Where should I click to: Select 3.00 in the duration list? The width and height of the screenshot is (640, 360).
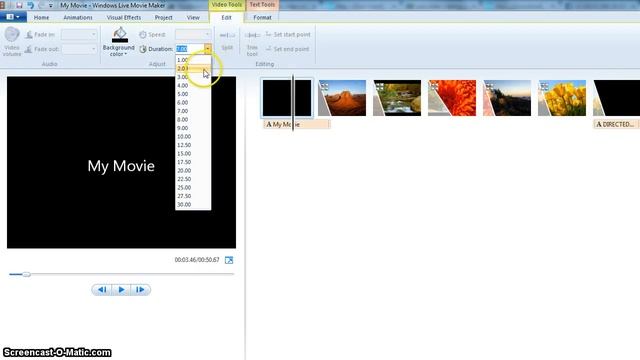(x=193, y=77)
